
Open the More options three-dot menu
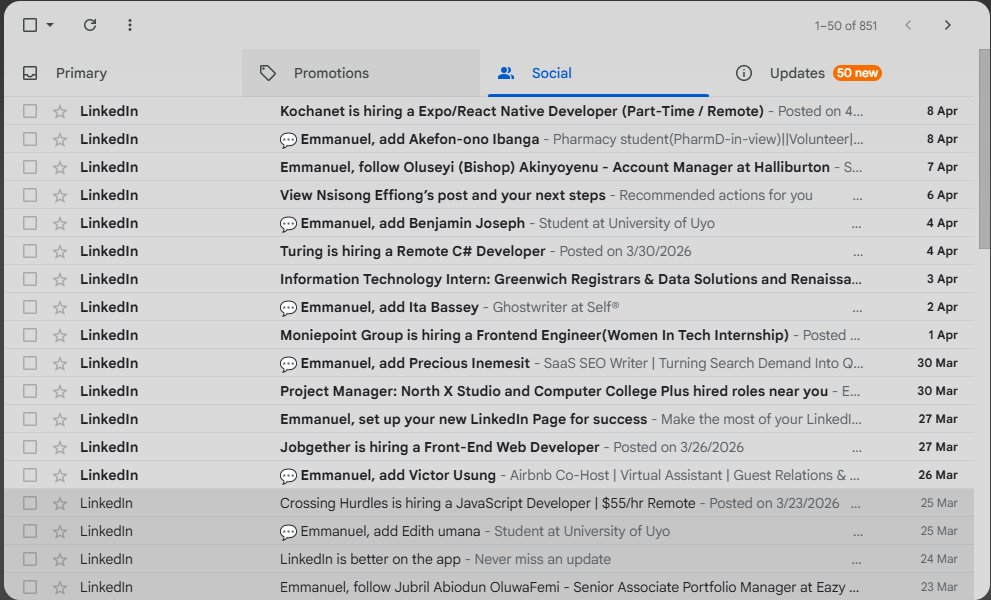(x=130, y=25)
